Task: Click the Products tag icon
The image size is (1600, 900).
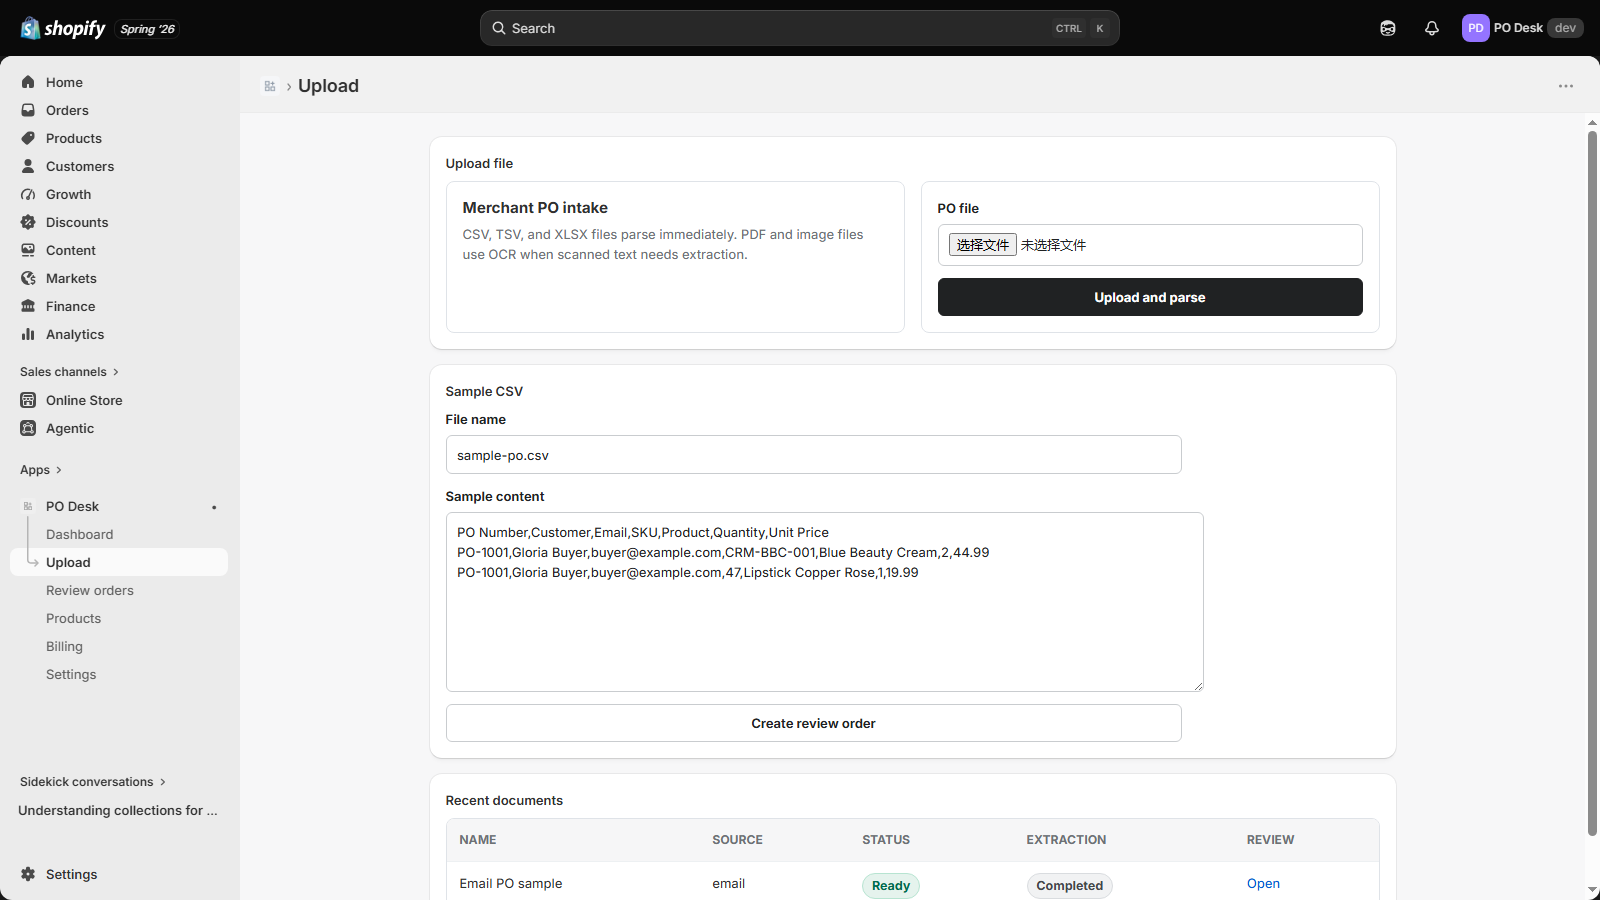Action: point(28,138)
